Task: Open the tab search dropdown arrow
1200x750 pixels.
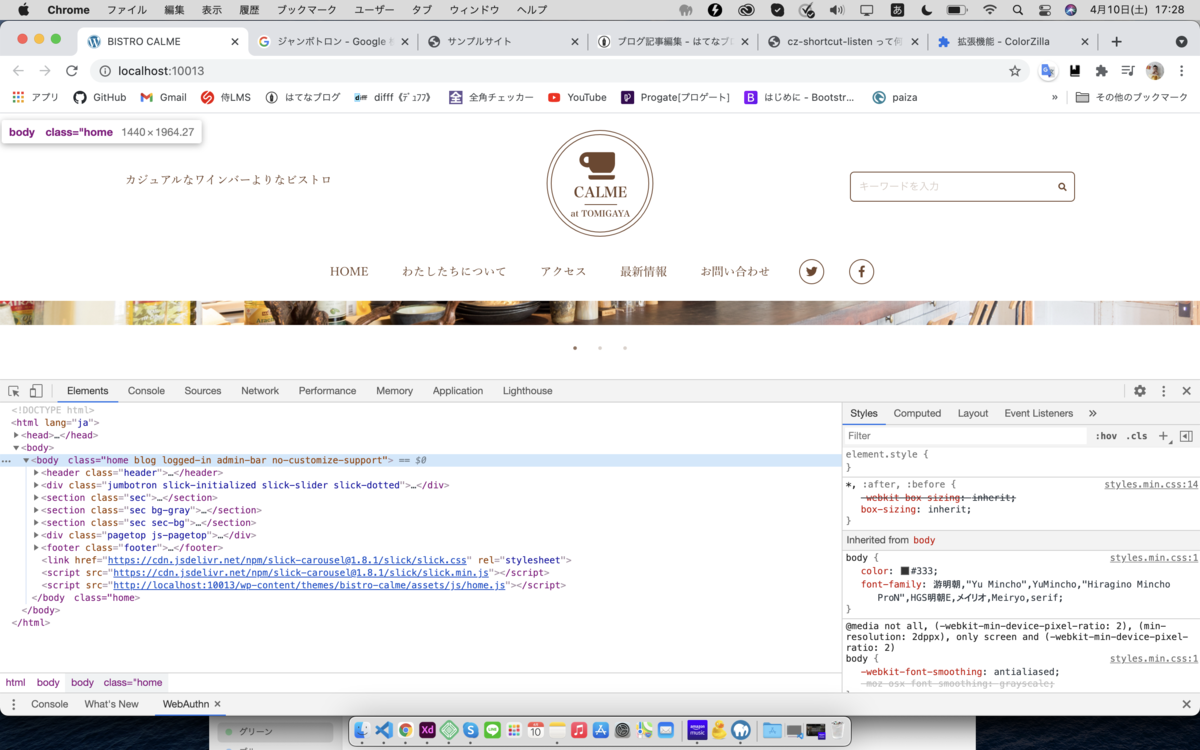Action: (x=1181, y=42)
